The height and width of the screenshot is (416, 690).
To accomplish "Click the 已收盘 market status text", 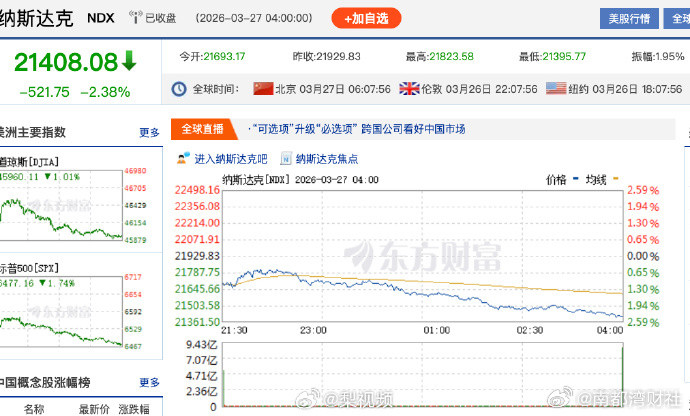I will click(x=161, y=18).
